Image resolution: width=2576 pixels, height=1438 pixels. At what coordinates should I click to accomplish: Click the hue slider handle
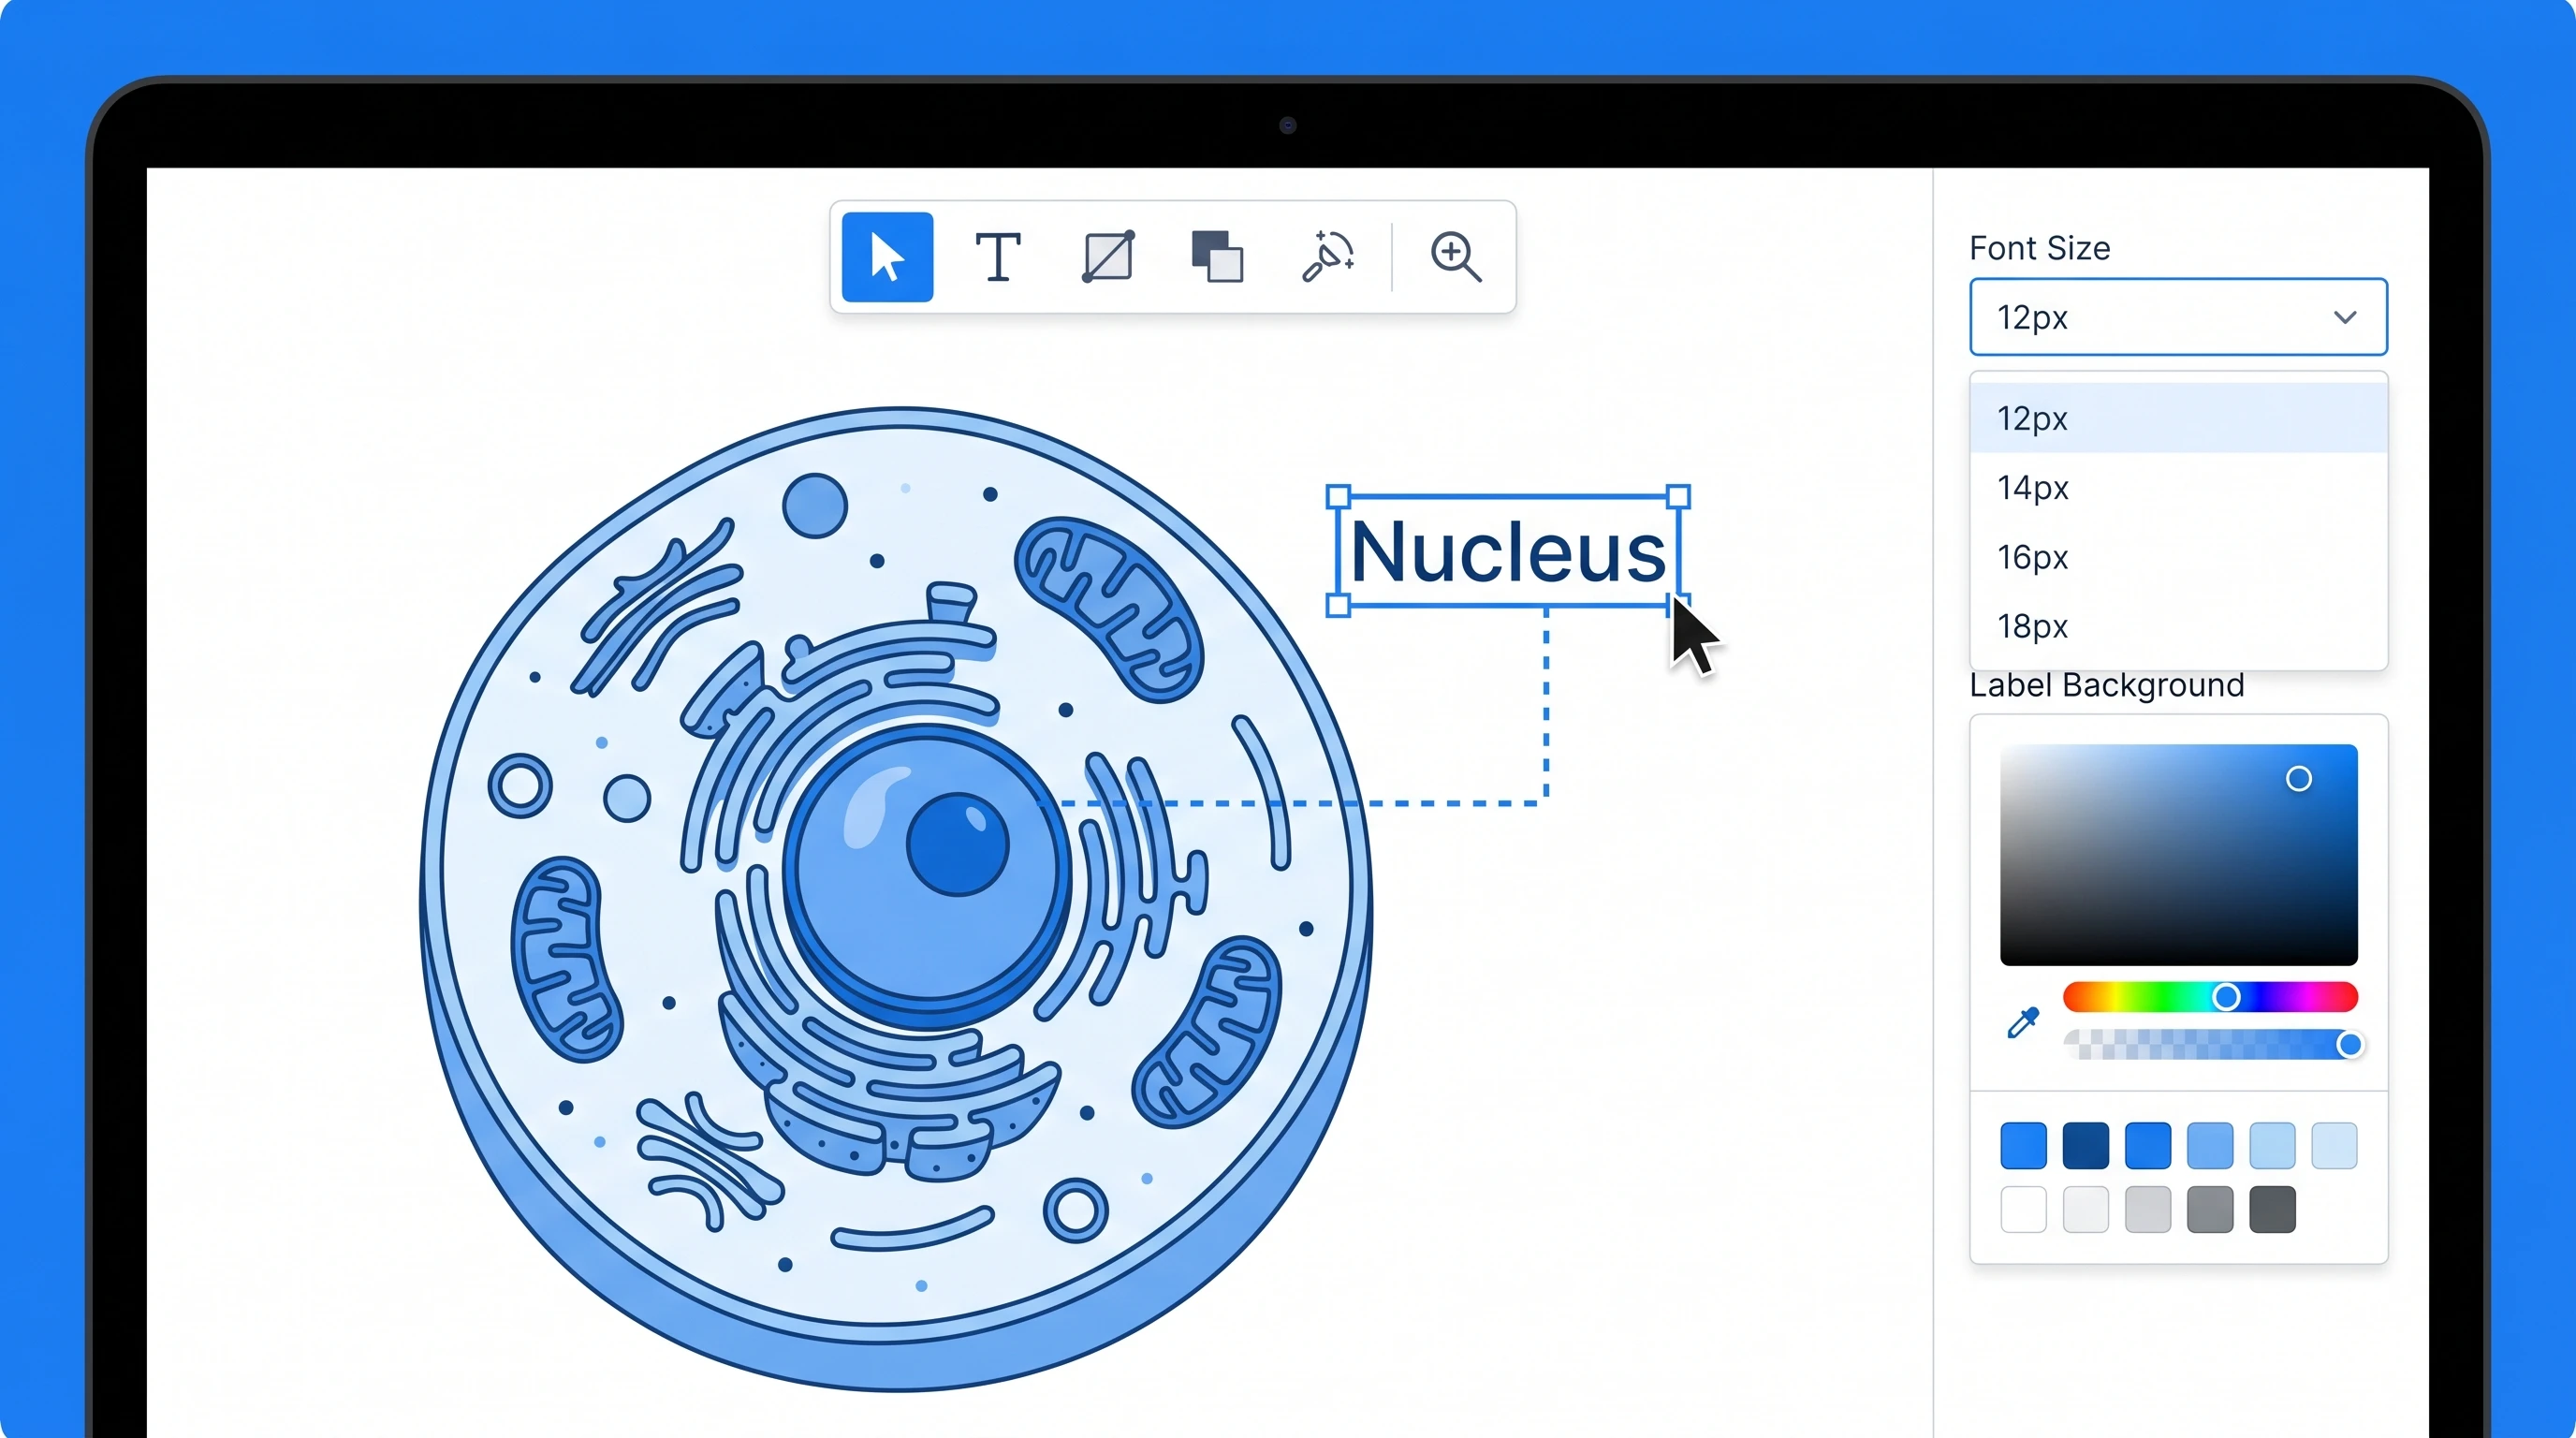[x=2226, y=997]
